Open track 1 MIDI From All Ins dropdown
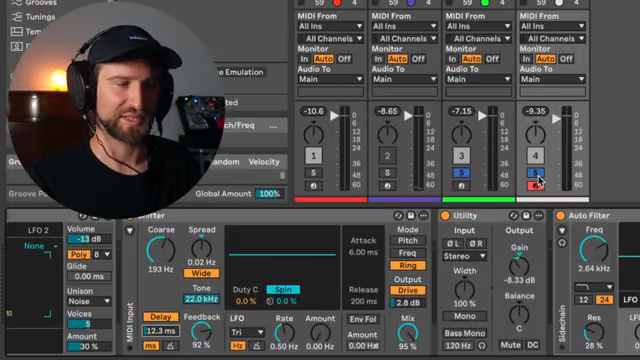The height and width of the screenshot is (360, 640). pos(330,26)
